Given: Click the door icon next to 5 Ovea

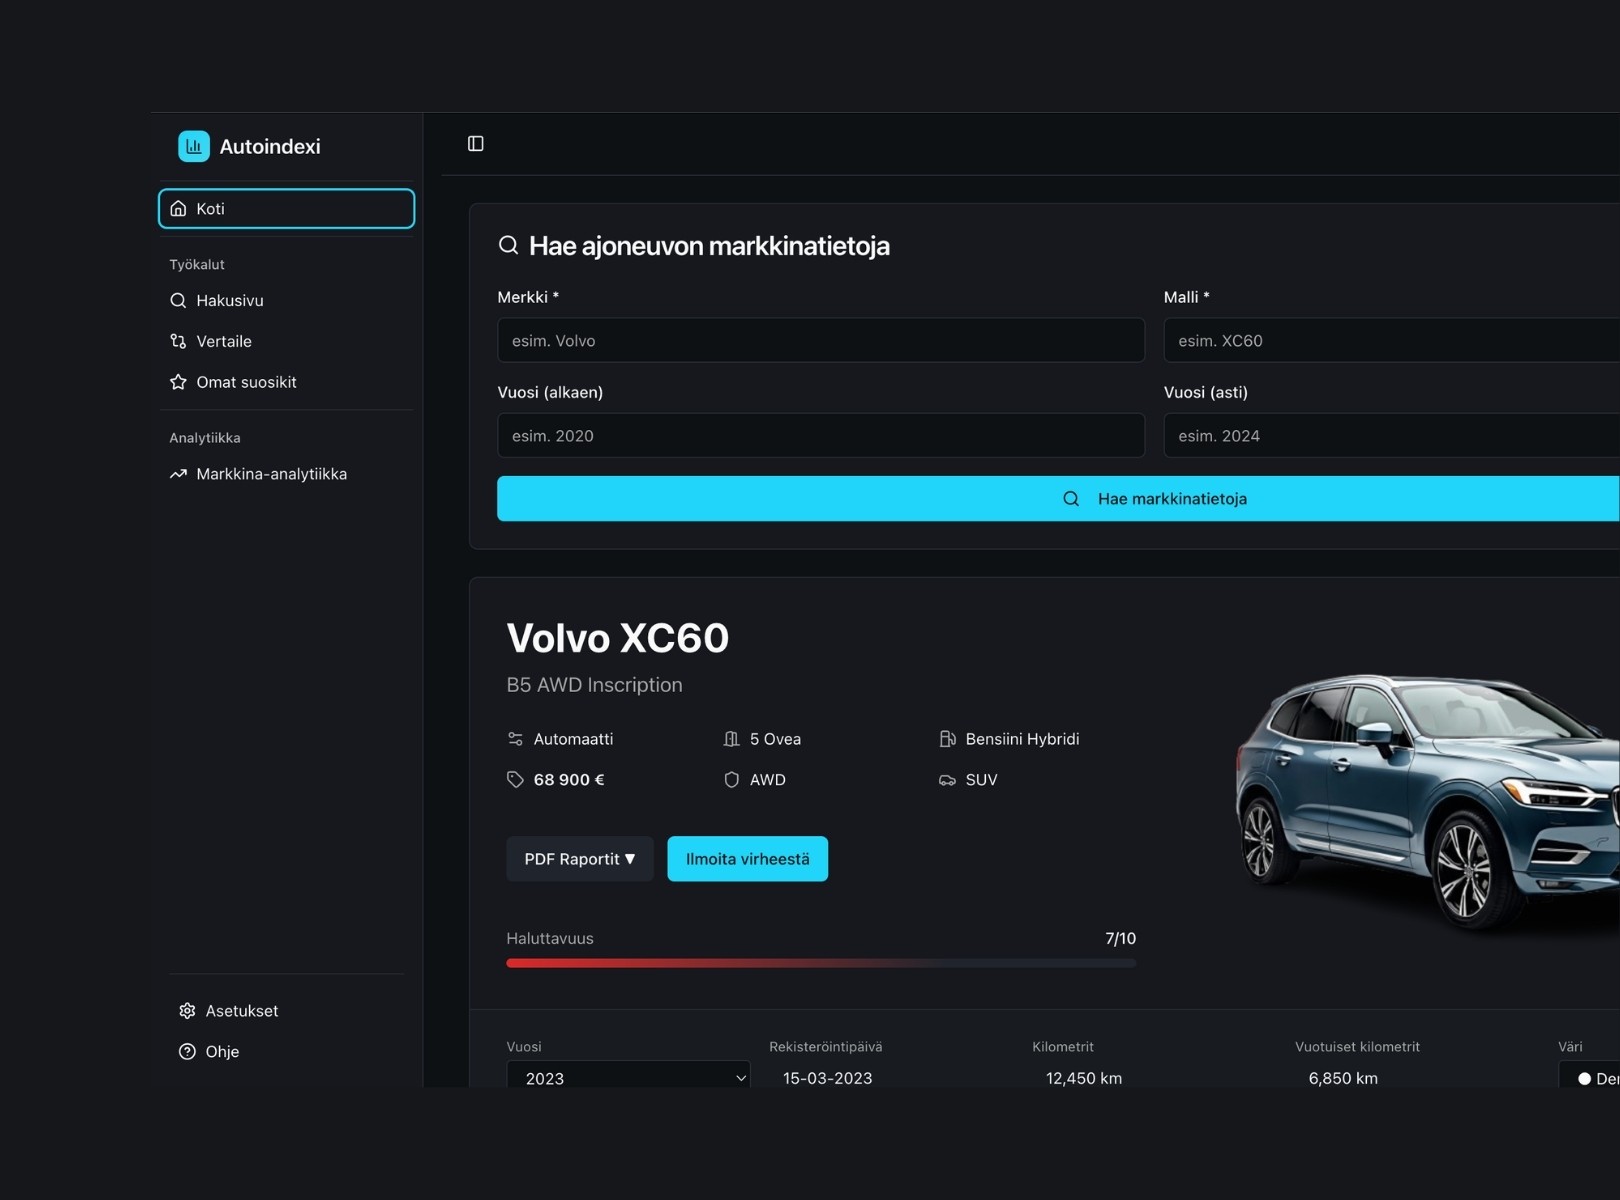Looking at the screenshot, I should 732,739.
